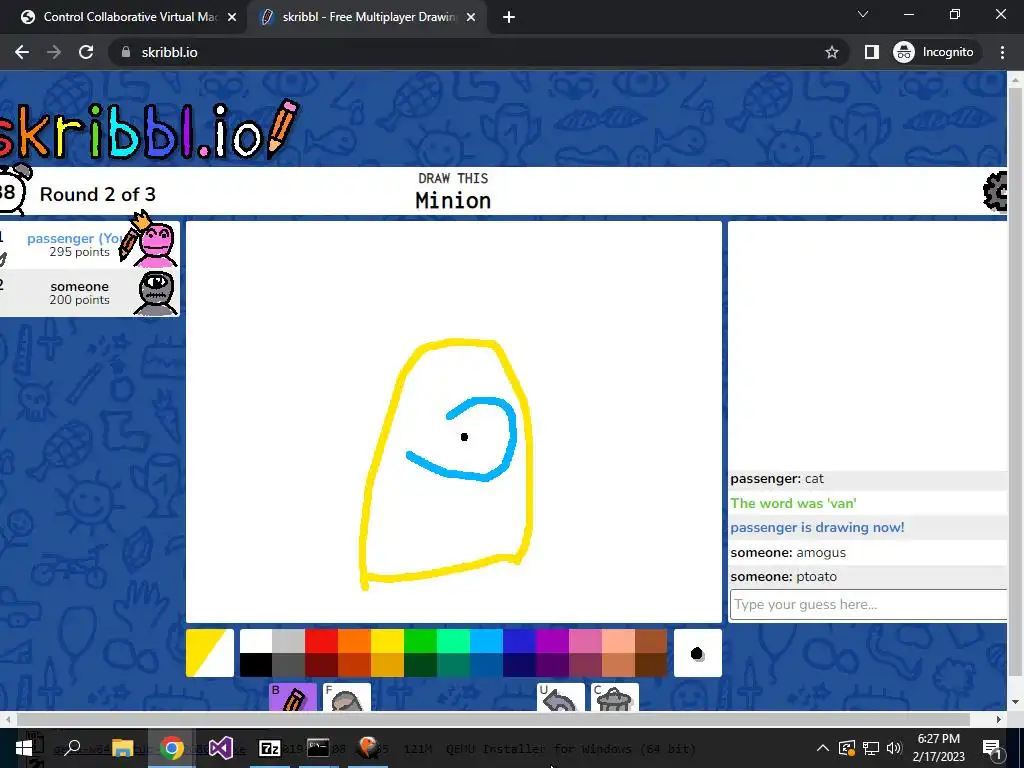Screen dimensions: 1024x768
Task: Click 'The word was van' message
Action: click(x=793, y=503)
